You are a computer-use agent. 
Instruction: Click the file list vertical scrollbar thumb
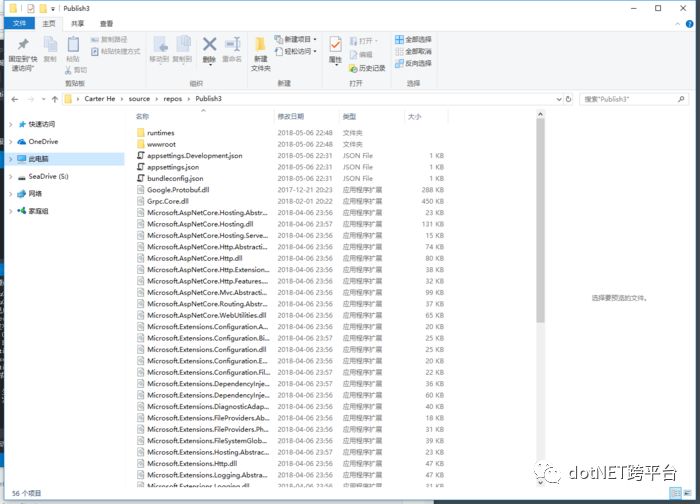pyautogui.click(x=540, y=221)
